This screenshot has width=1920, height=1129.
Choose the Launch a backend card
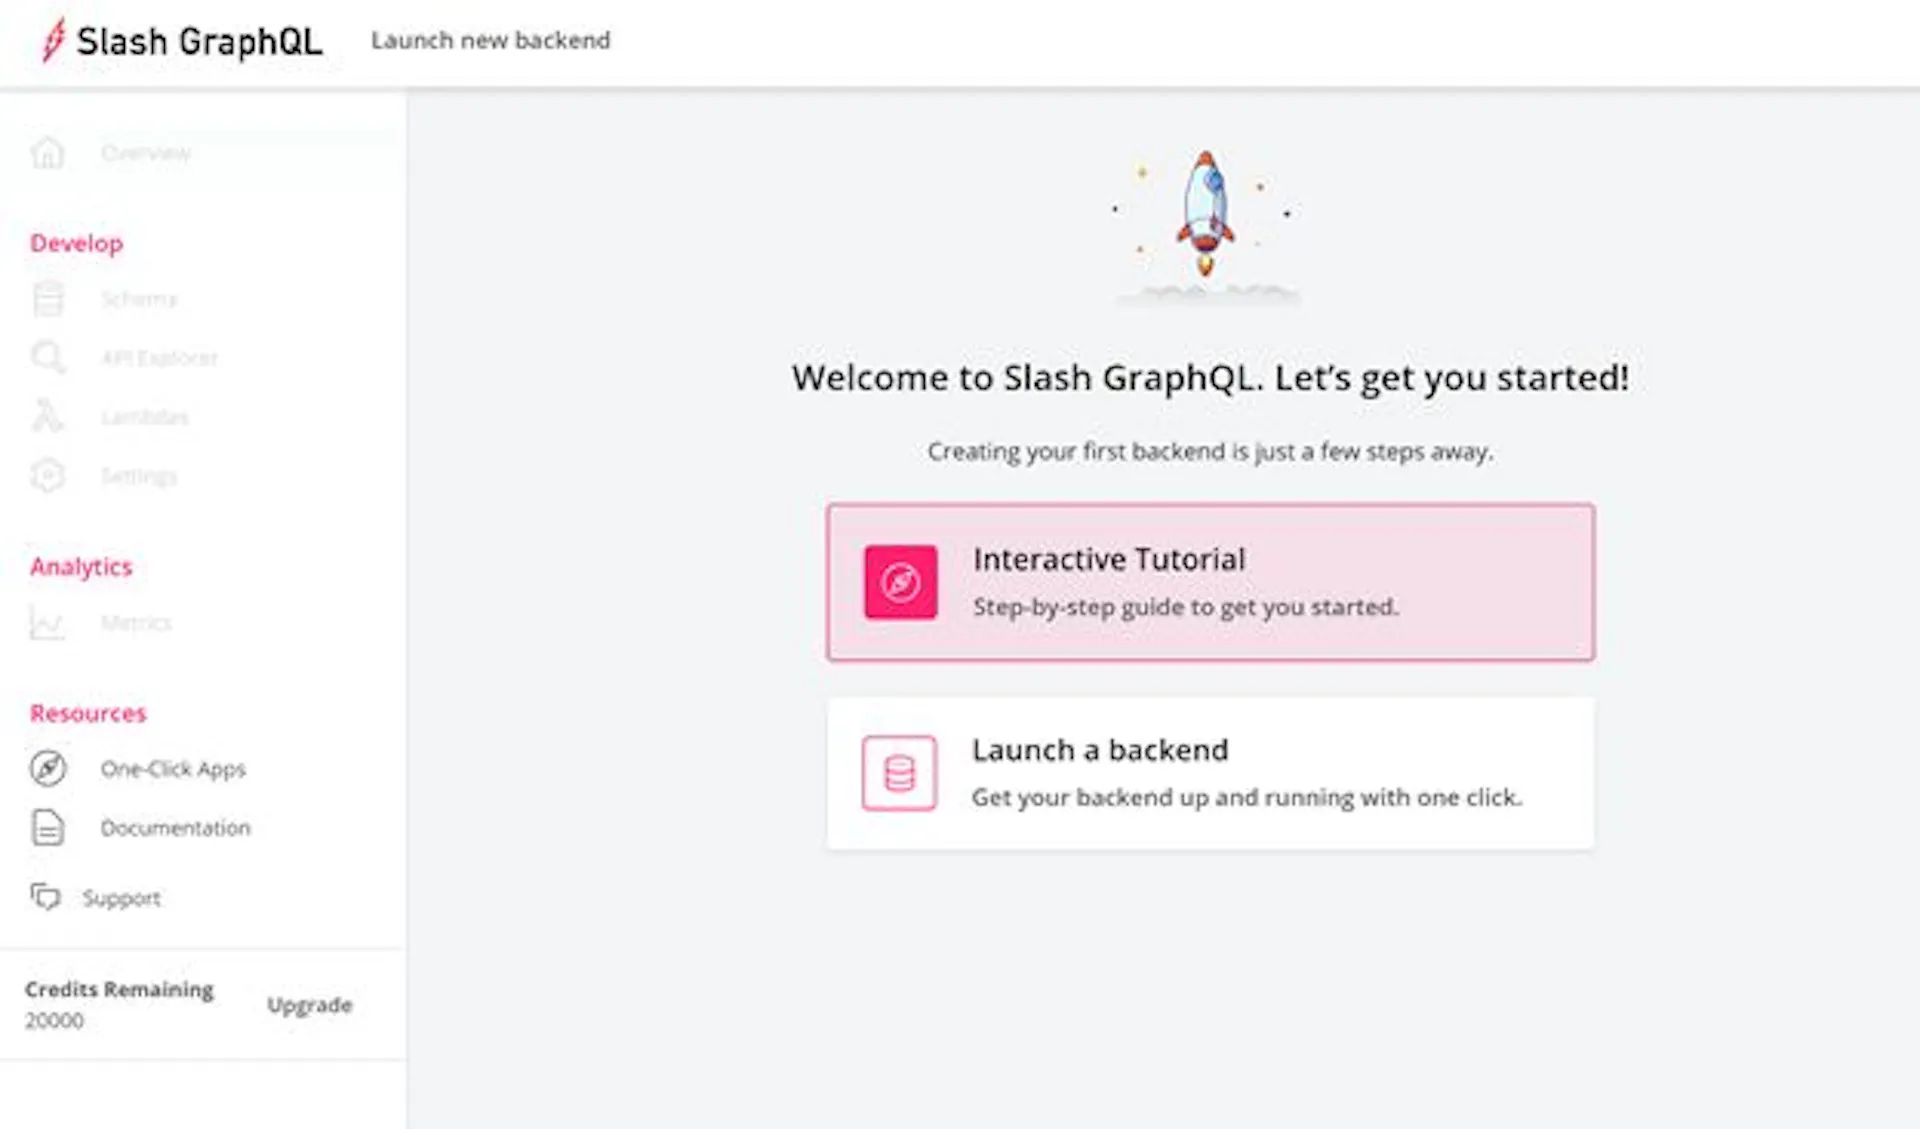tap(1210, 773)
